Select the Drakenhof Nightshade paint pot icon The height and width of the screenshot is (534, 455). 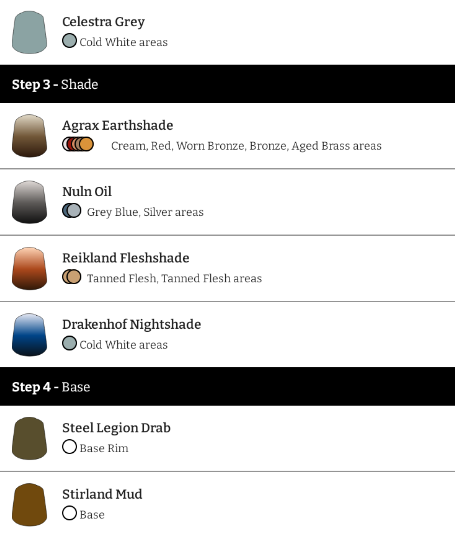(29, 334)
